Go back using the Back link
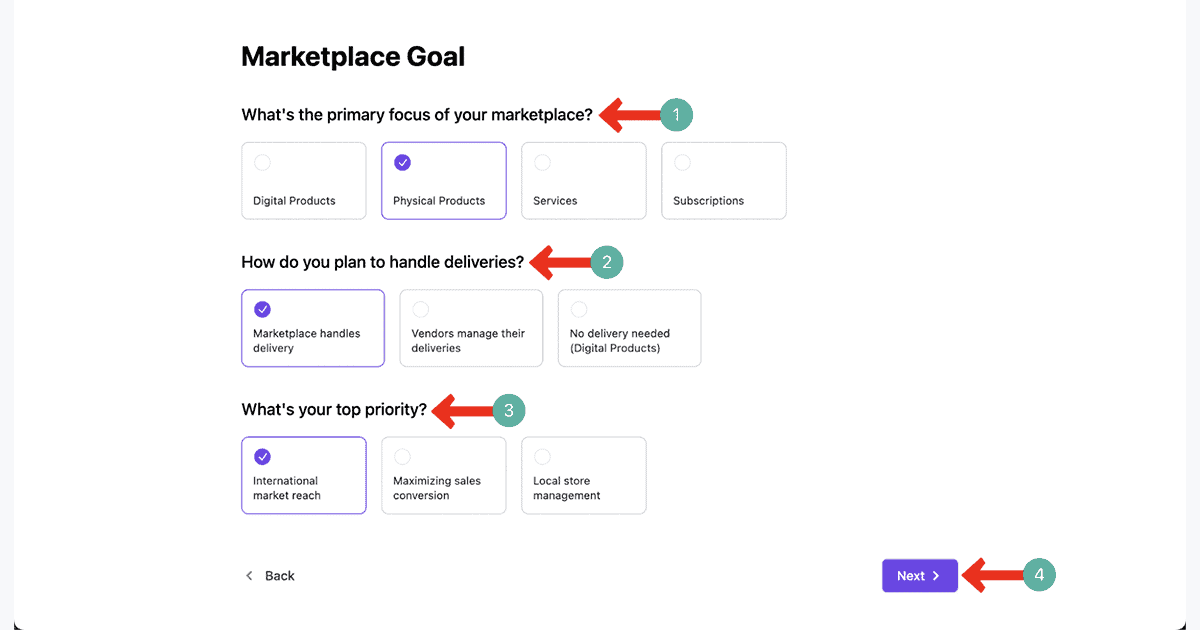 279,575
